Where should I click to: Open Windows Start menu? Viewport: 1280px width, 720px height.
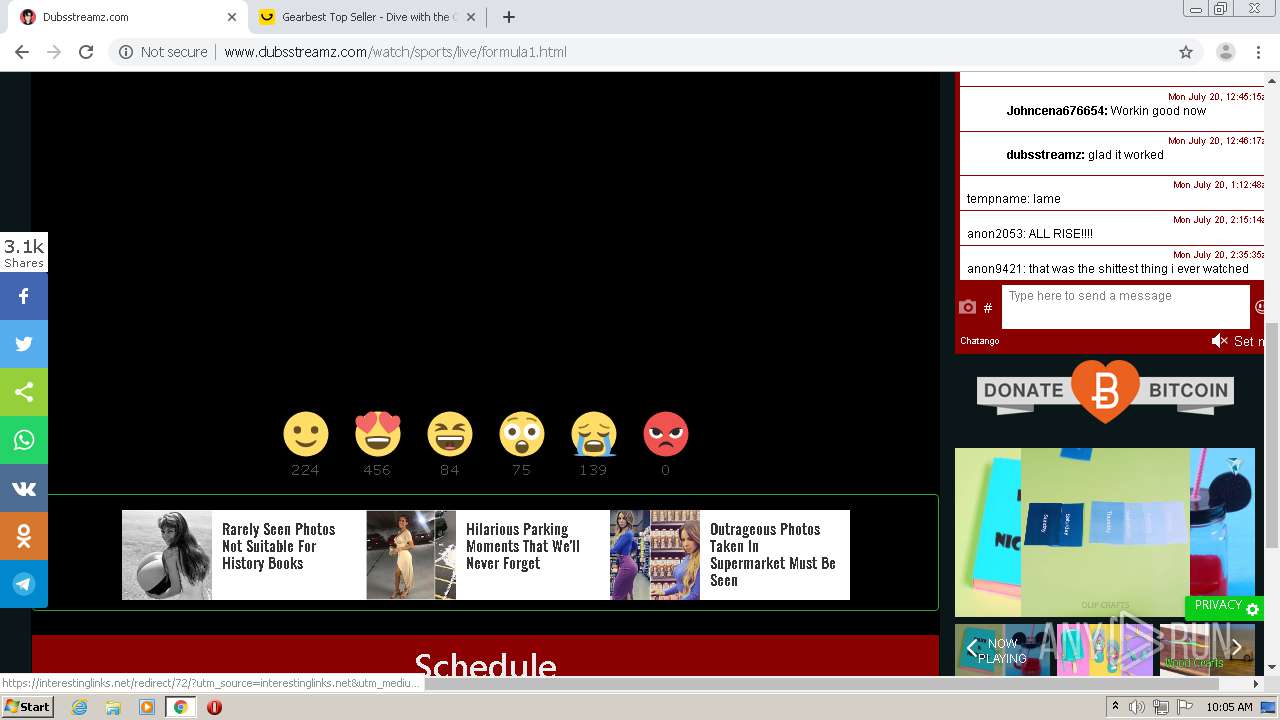pos(27,707)
